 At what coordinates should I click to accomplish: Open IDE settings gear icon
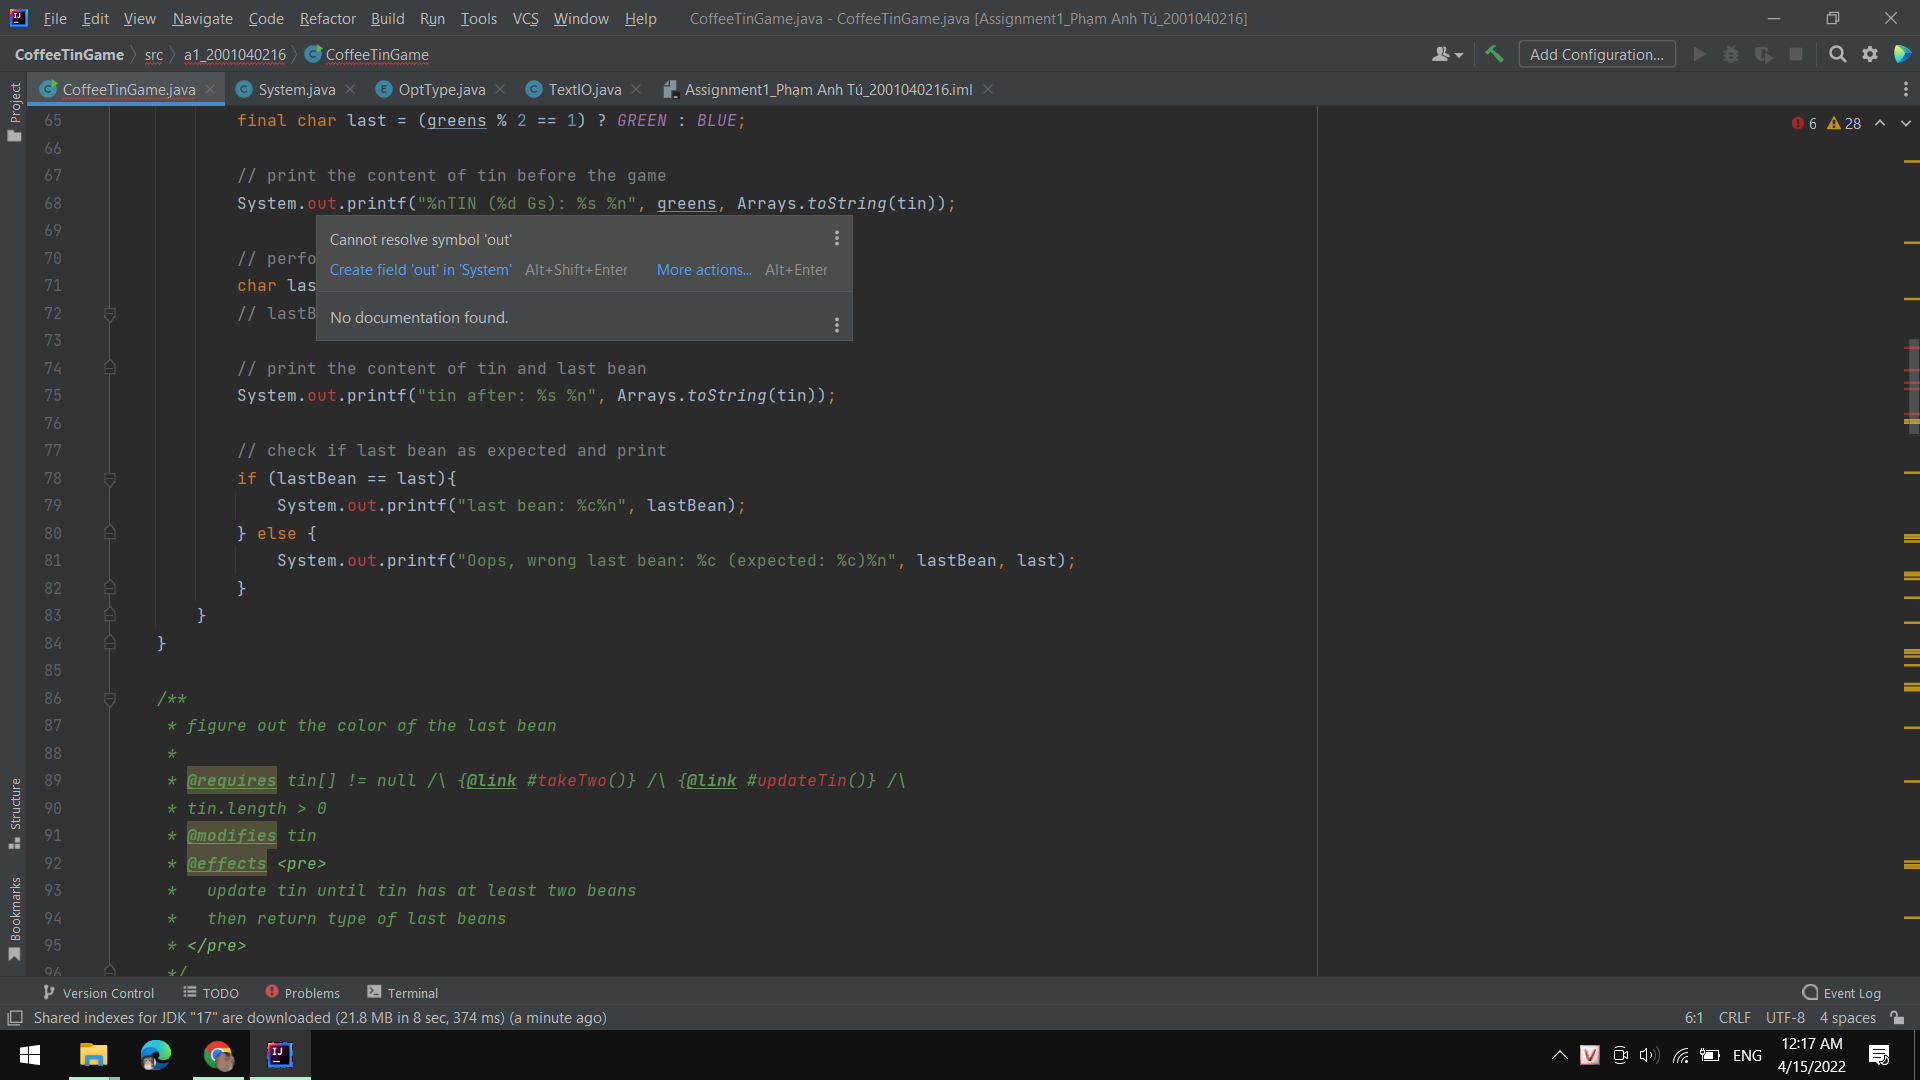[1870, 54]
